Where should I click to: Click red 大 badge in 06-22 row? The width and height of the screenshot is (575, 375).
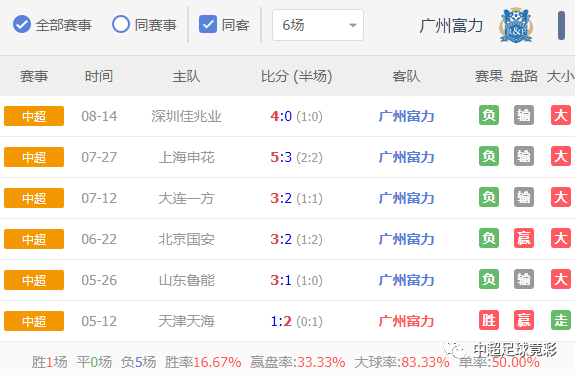click(x=561, y=239)
